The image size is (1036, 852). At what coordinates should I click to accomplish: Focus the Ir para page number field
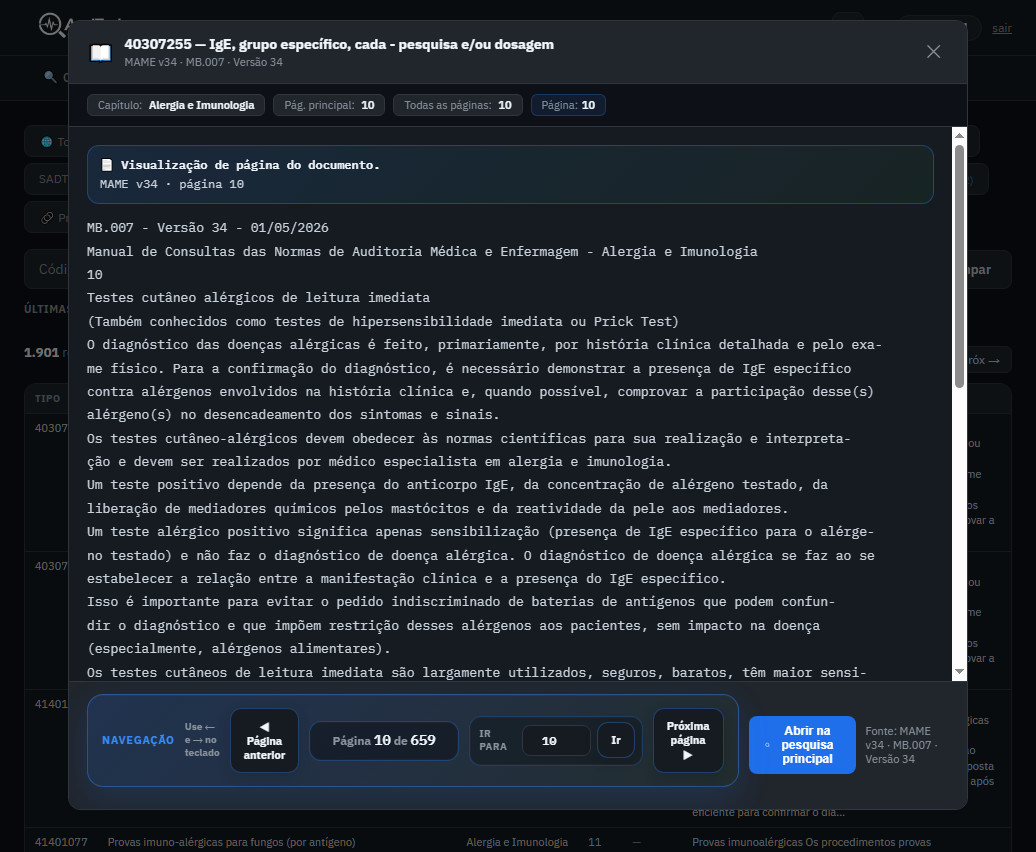pyautogui.click(x=556, y=741)
